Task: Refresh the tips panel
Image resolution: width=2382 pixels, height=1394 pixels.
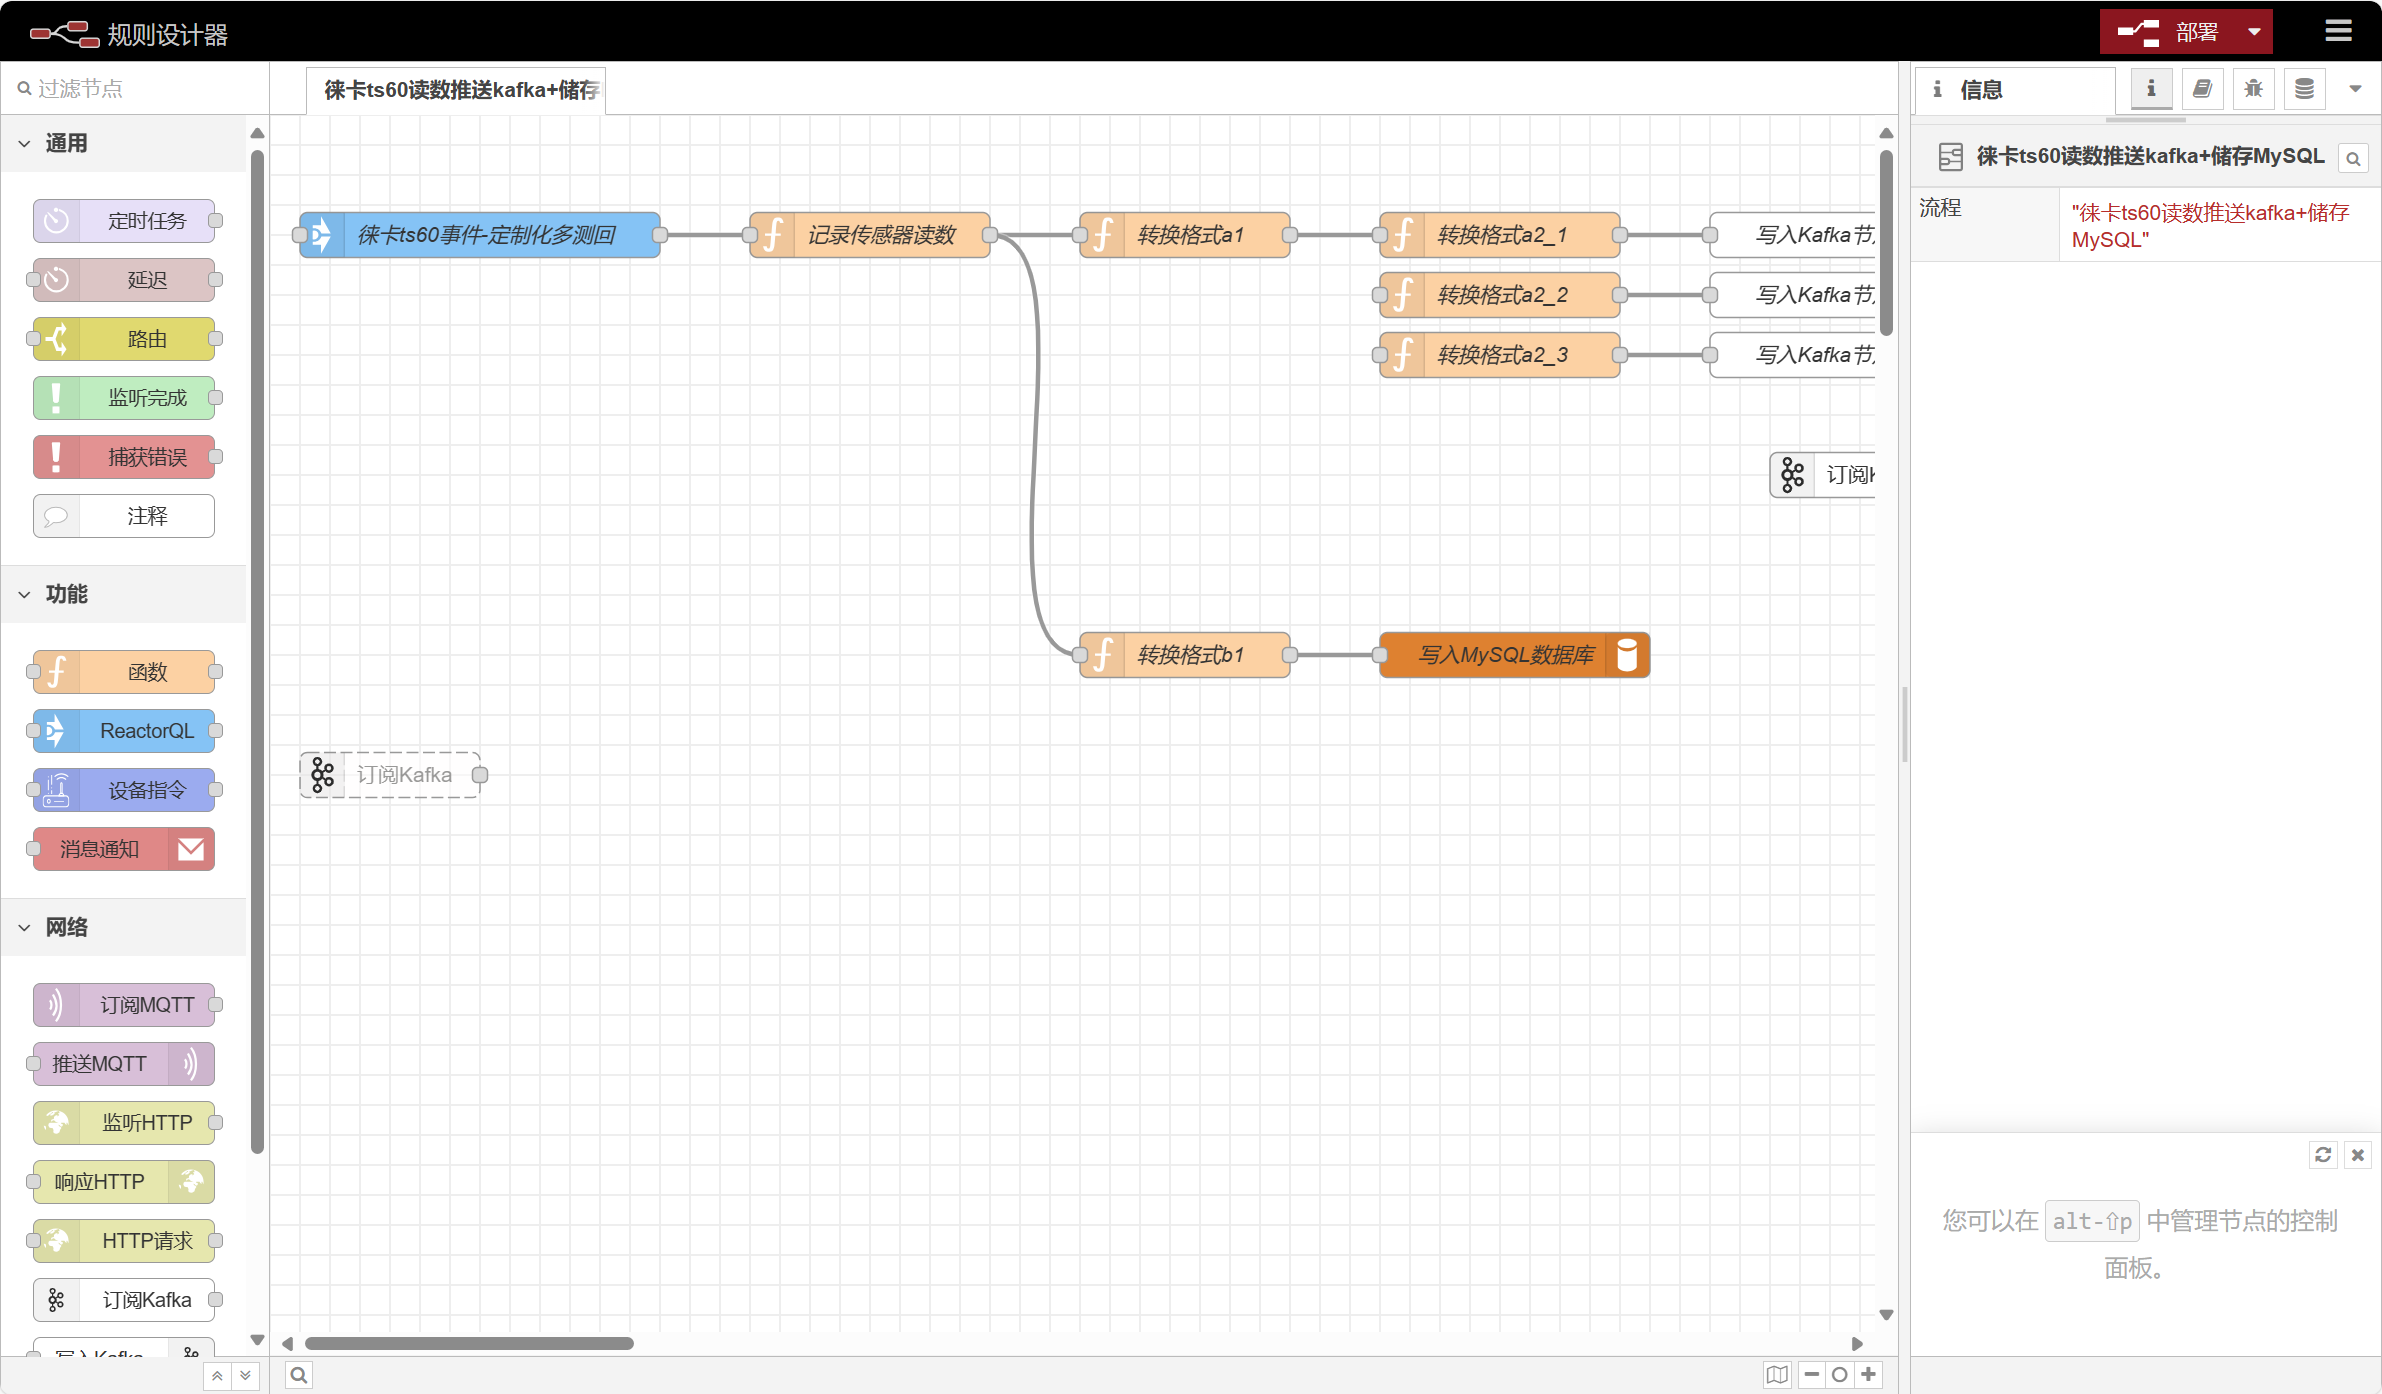Action: pyautogui.click(x=2323, y=1155)
